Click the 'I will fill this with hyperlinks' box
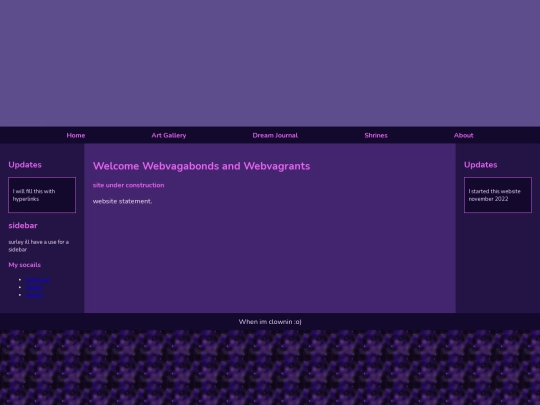 click(x=42, y=195)
